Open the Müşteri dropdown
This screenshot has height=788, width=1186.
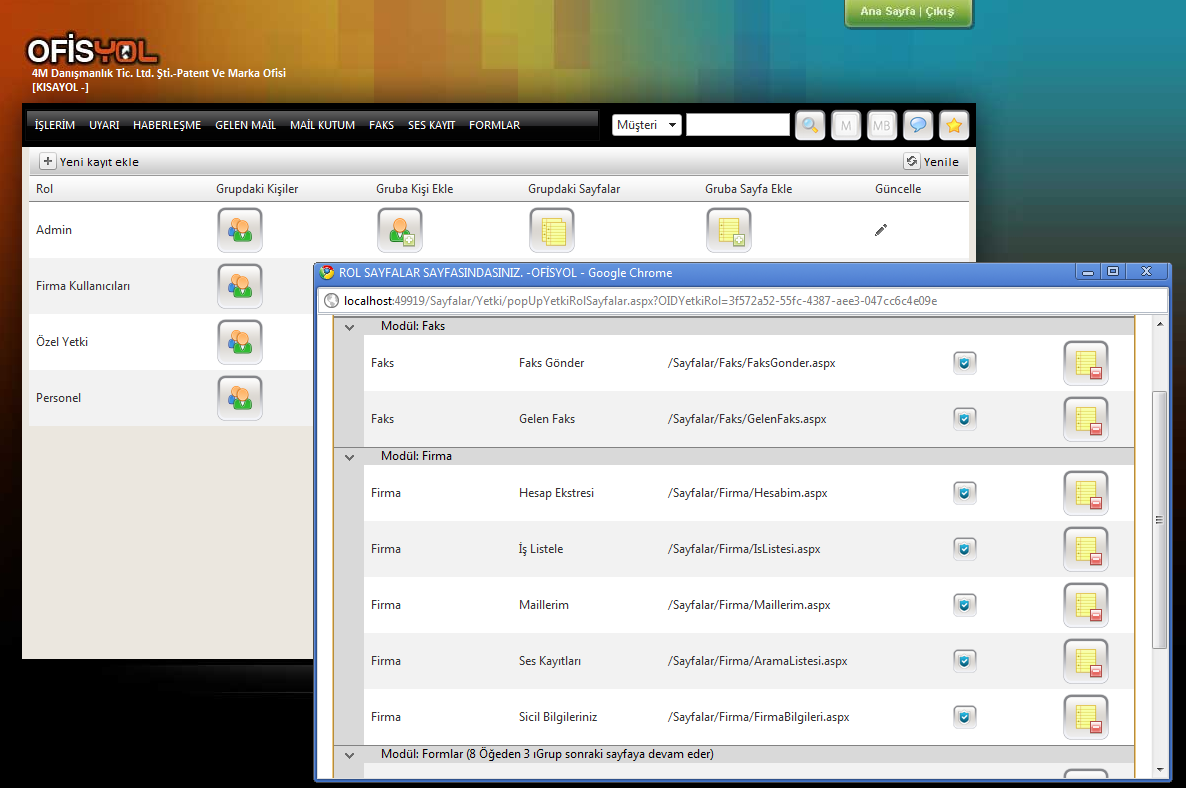[647, 125]
